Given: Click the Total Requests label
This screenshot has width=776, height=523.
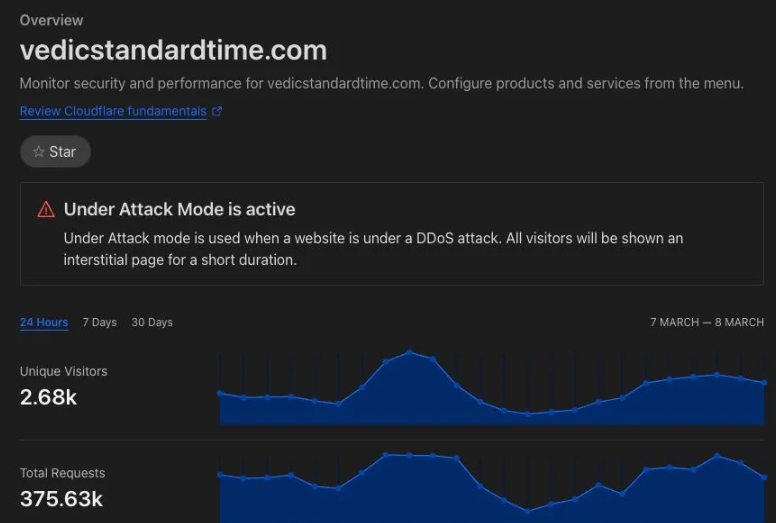Looking at the screenshot, I should [62, 473].
